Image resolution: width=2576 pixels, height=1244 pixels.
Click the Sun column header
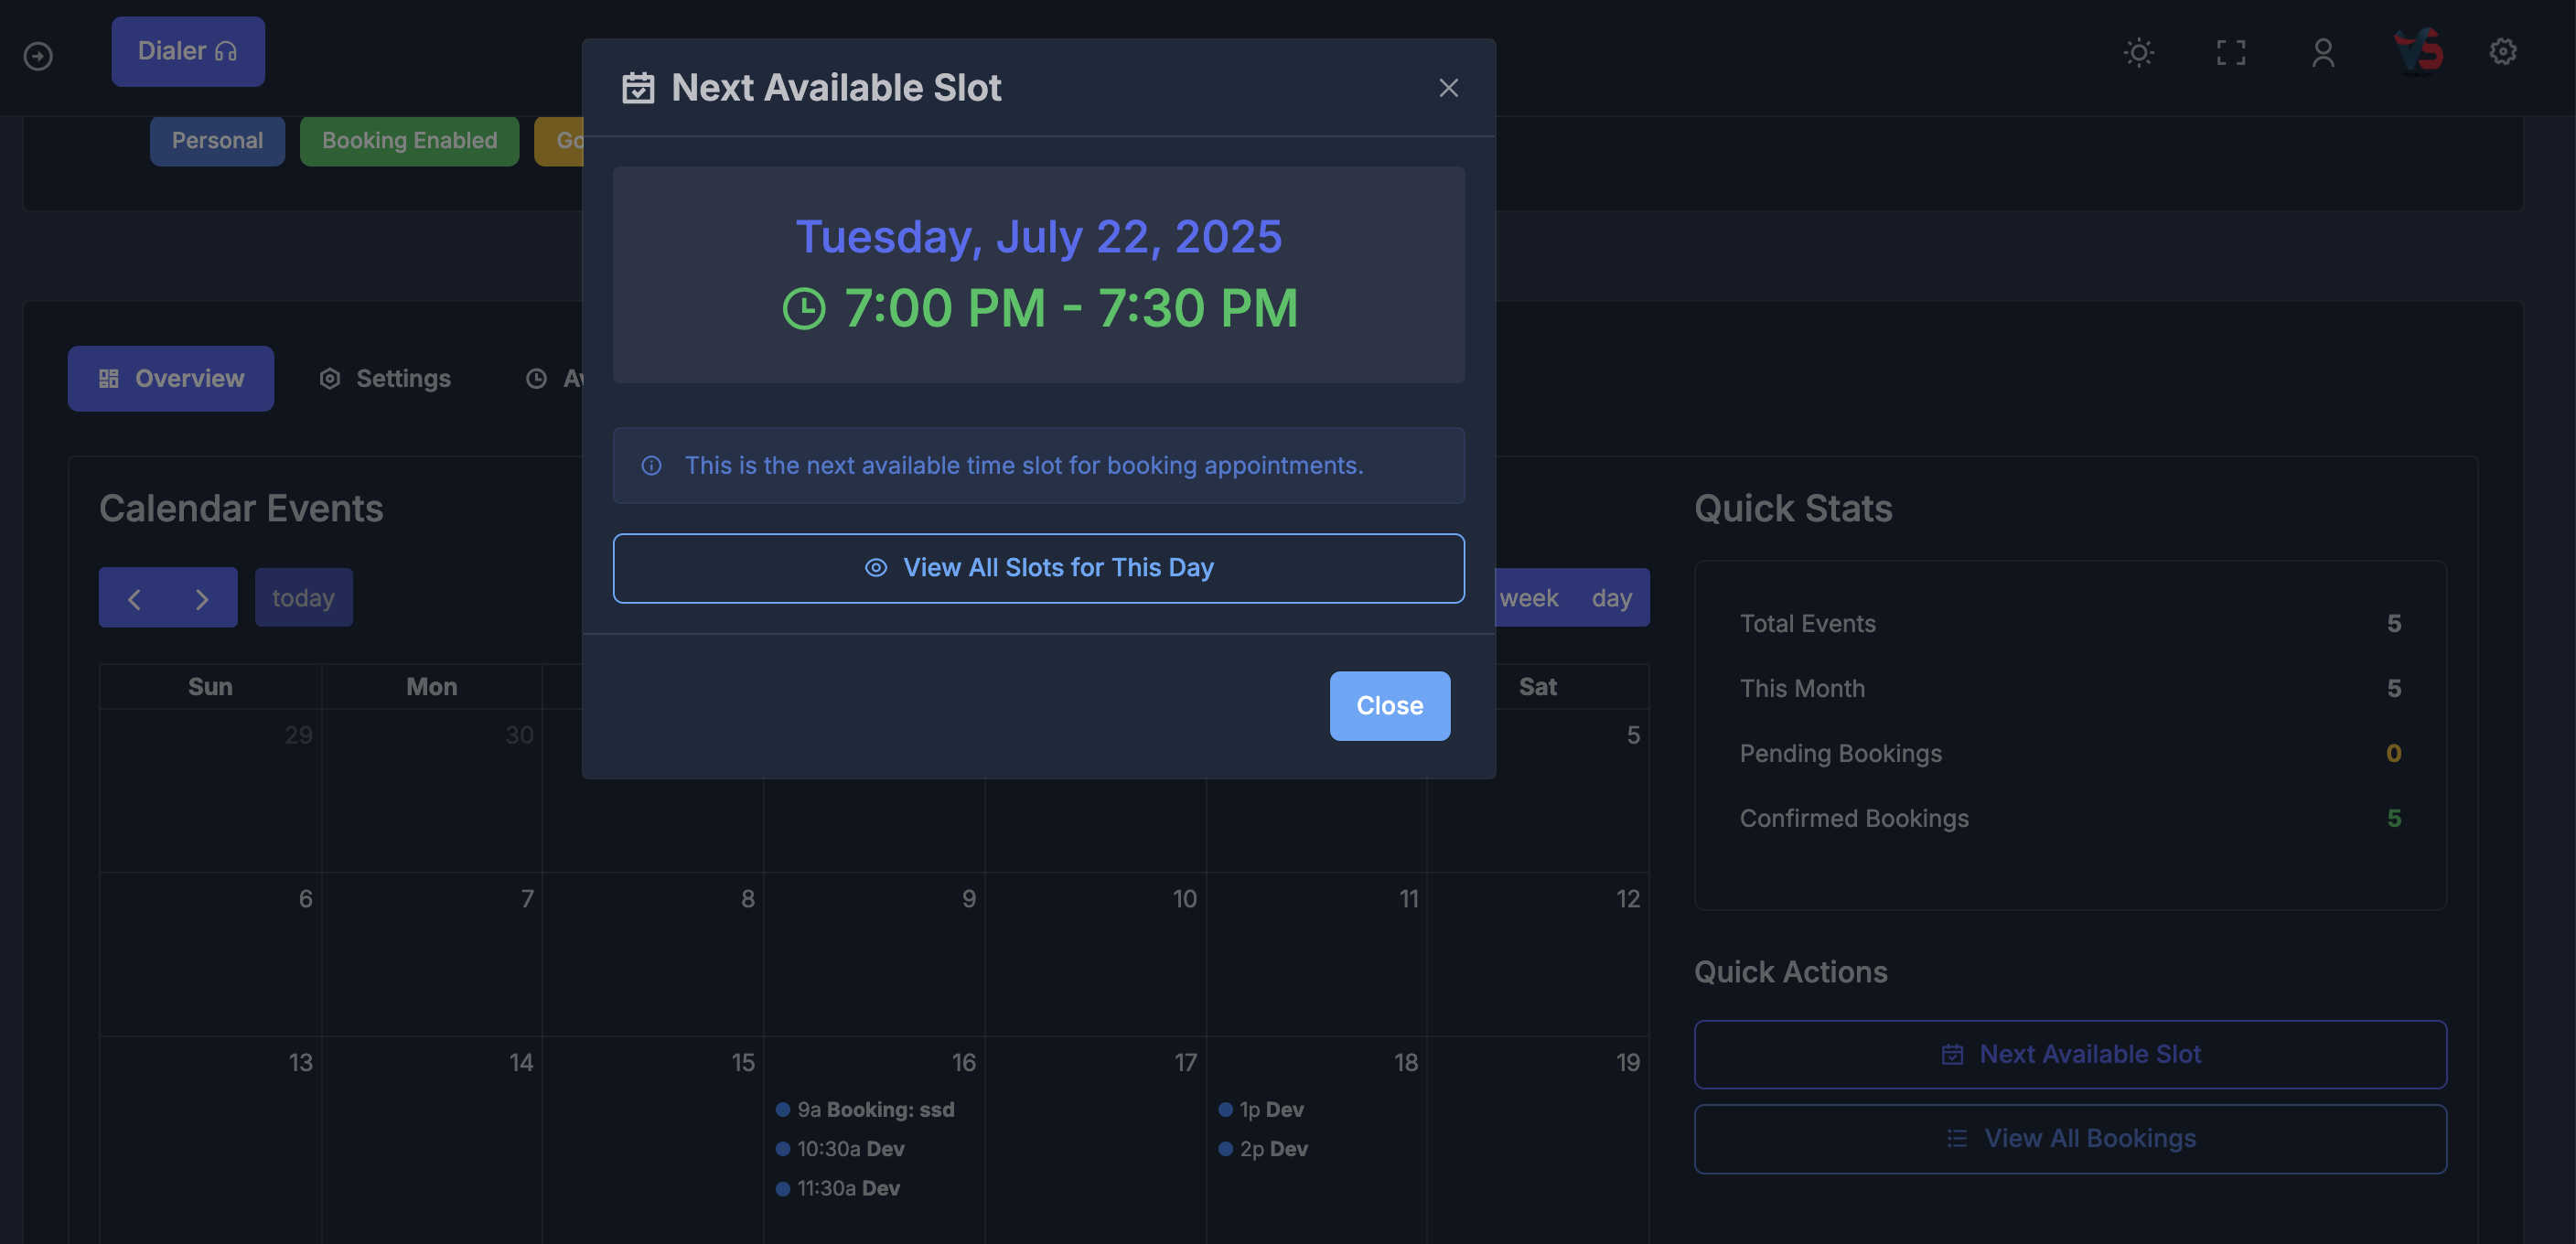click(210, 687)
